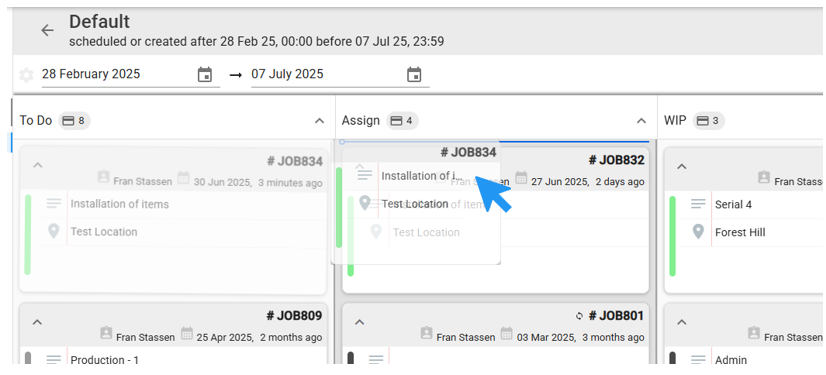
Task: Collapse the Serial 4 card in WIP
Action: point(682,166)
